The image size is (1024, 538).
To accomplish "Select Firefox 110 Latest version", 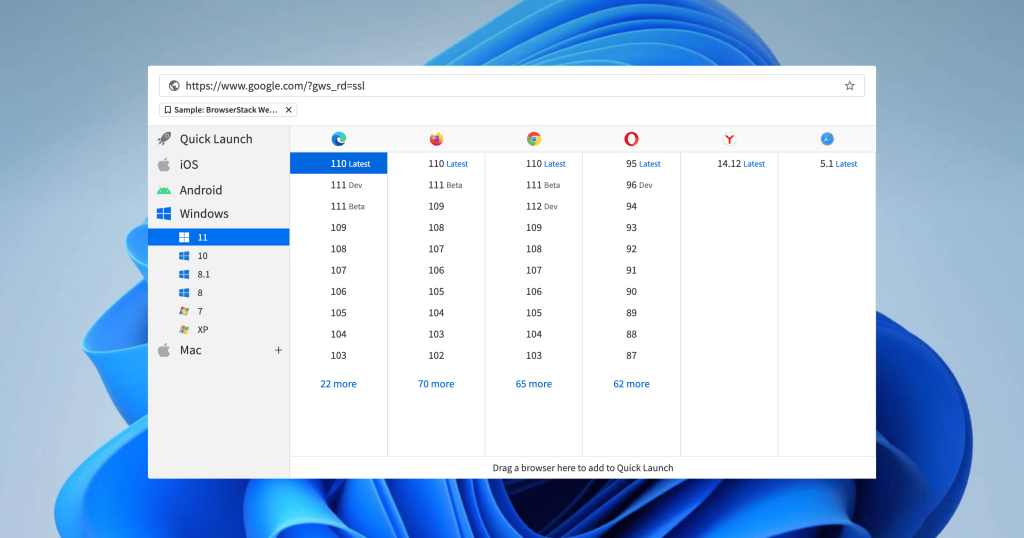I will point(447,164).
